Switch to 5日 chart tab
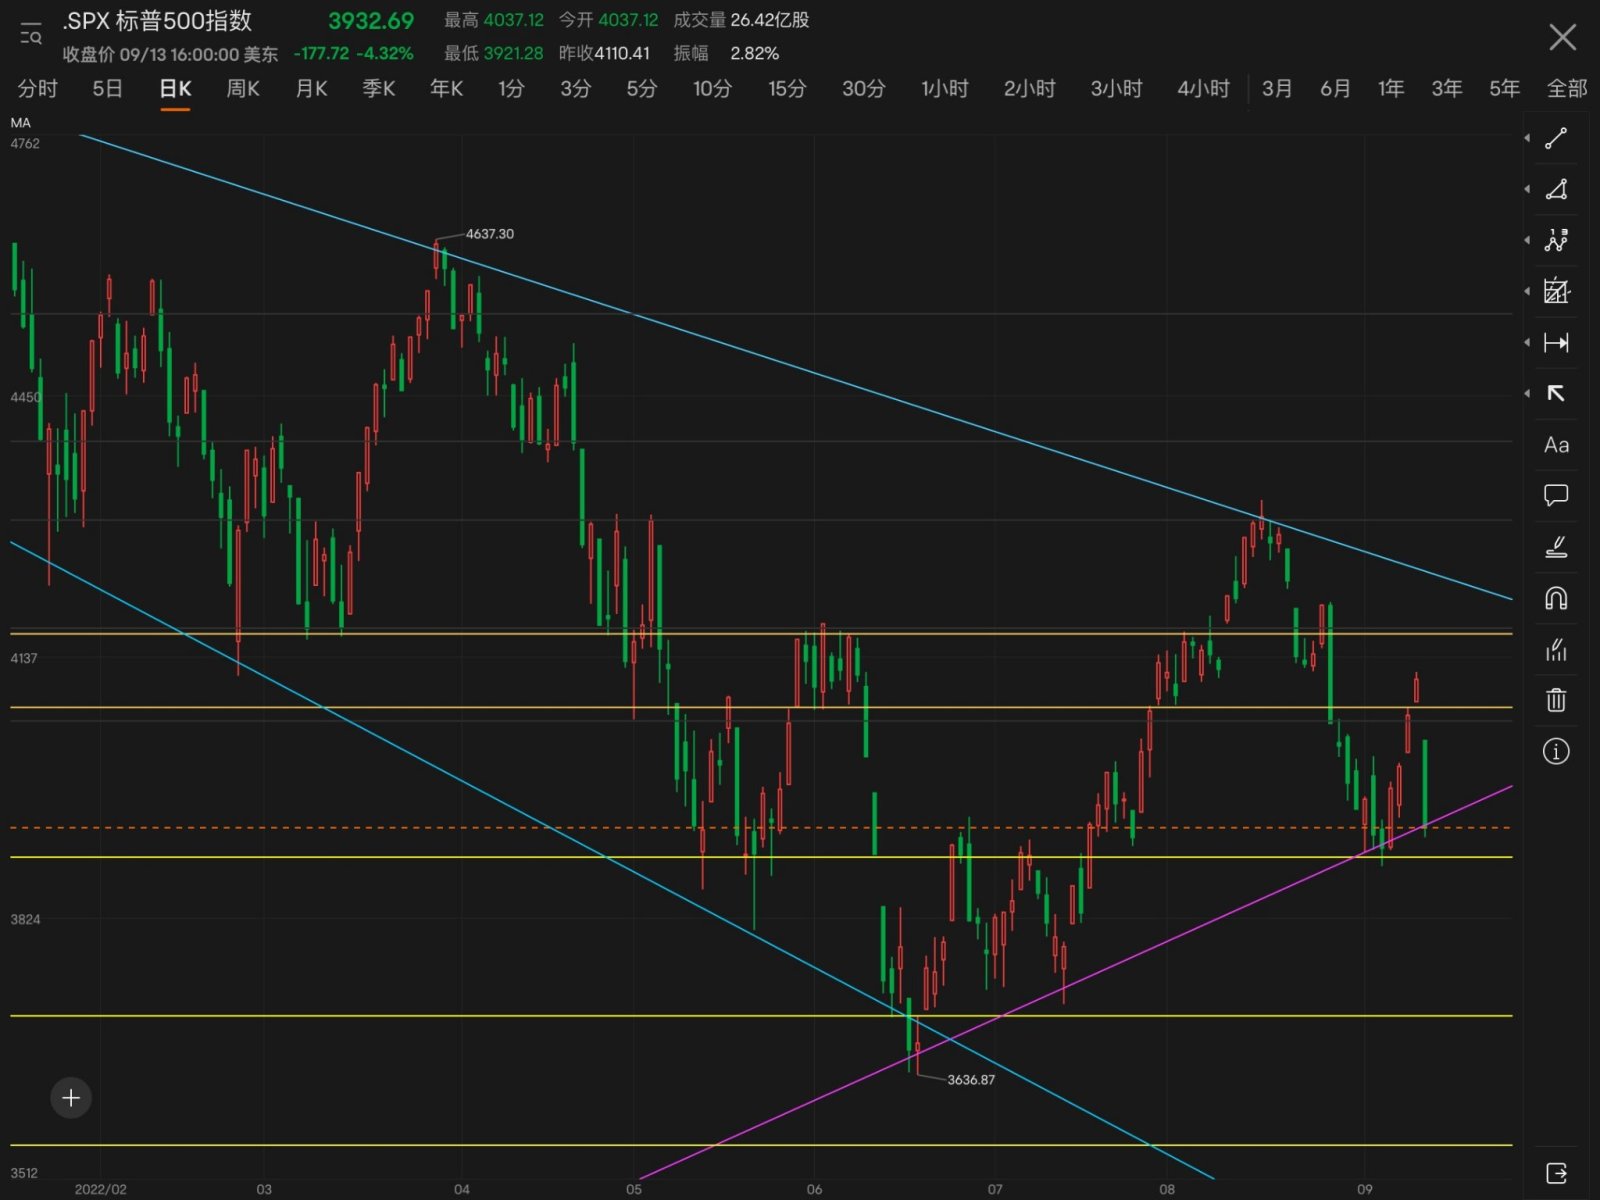This screenshot has height=1200, width=1600. 107,89
